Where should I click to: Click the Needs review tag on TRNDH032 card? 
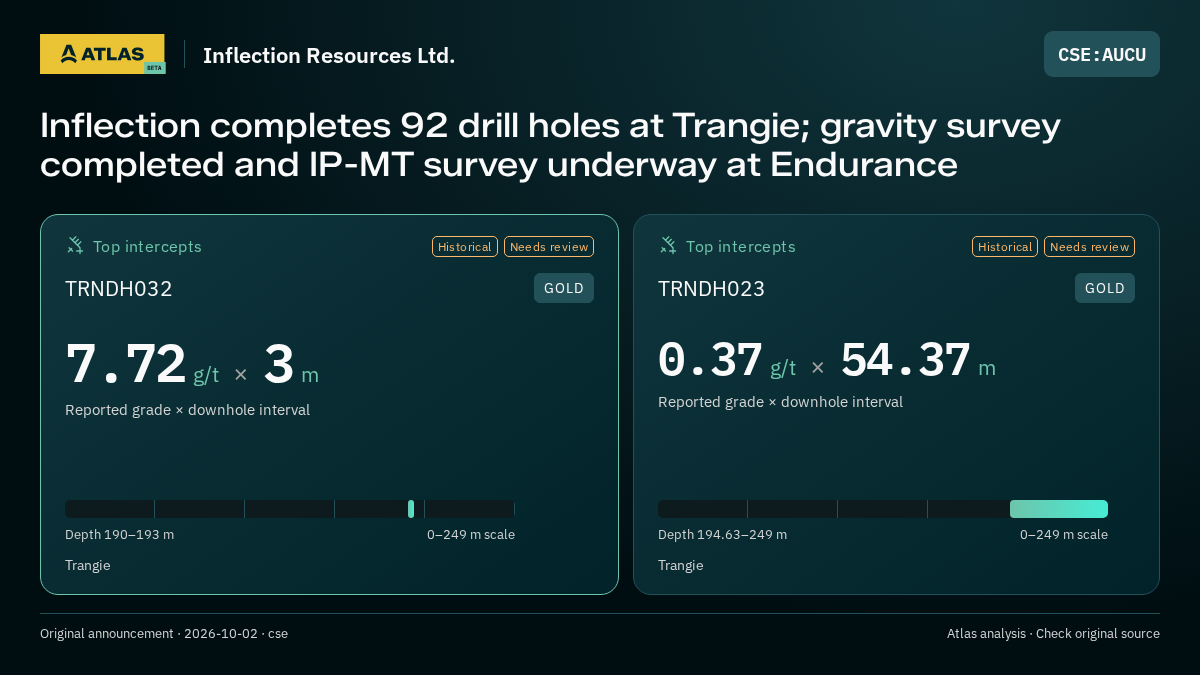coord(549,247)
